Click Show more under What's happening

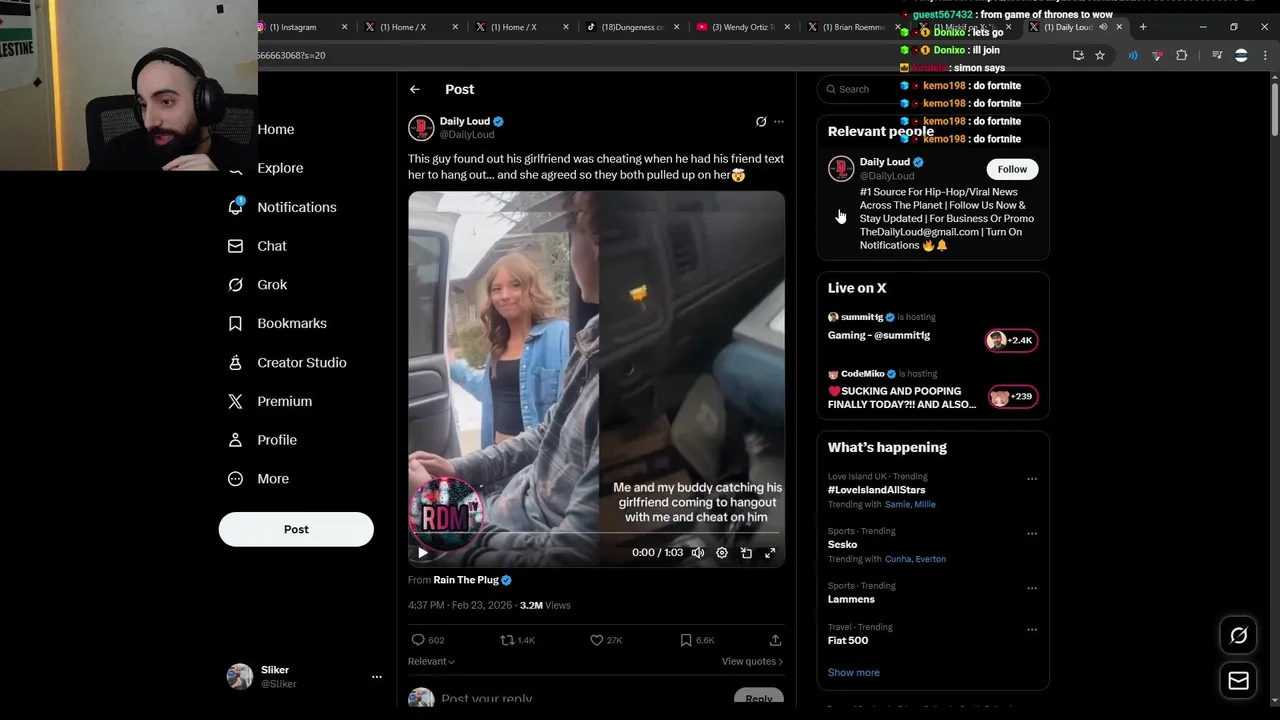point(853,672)
